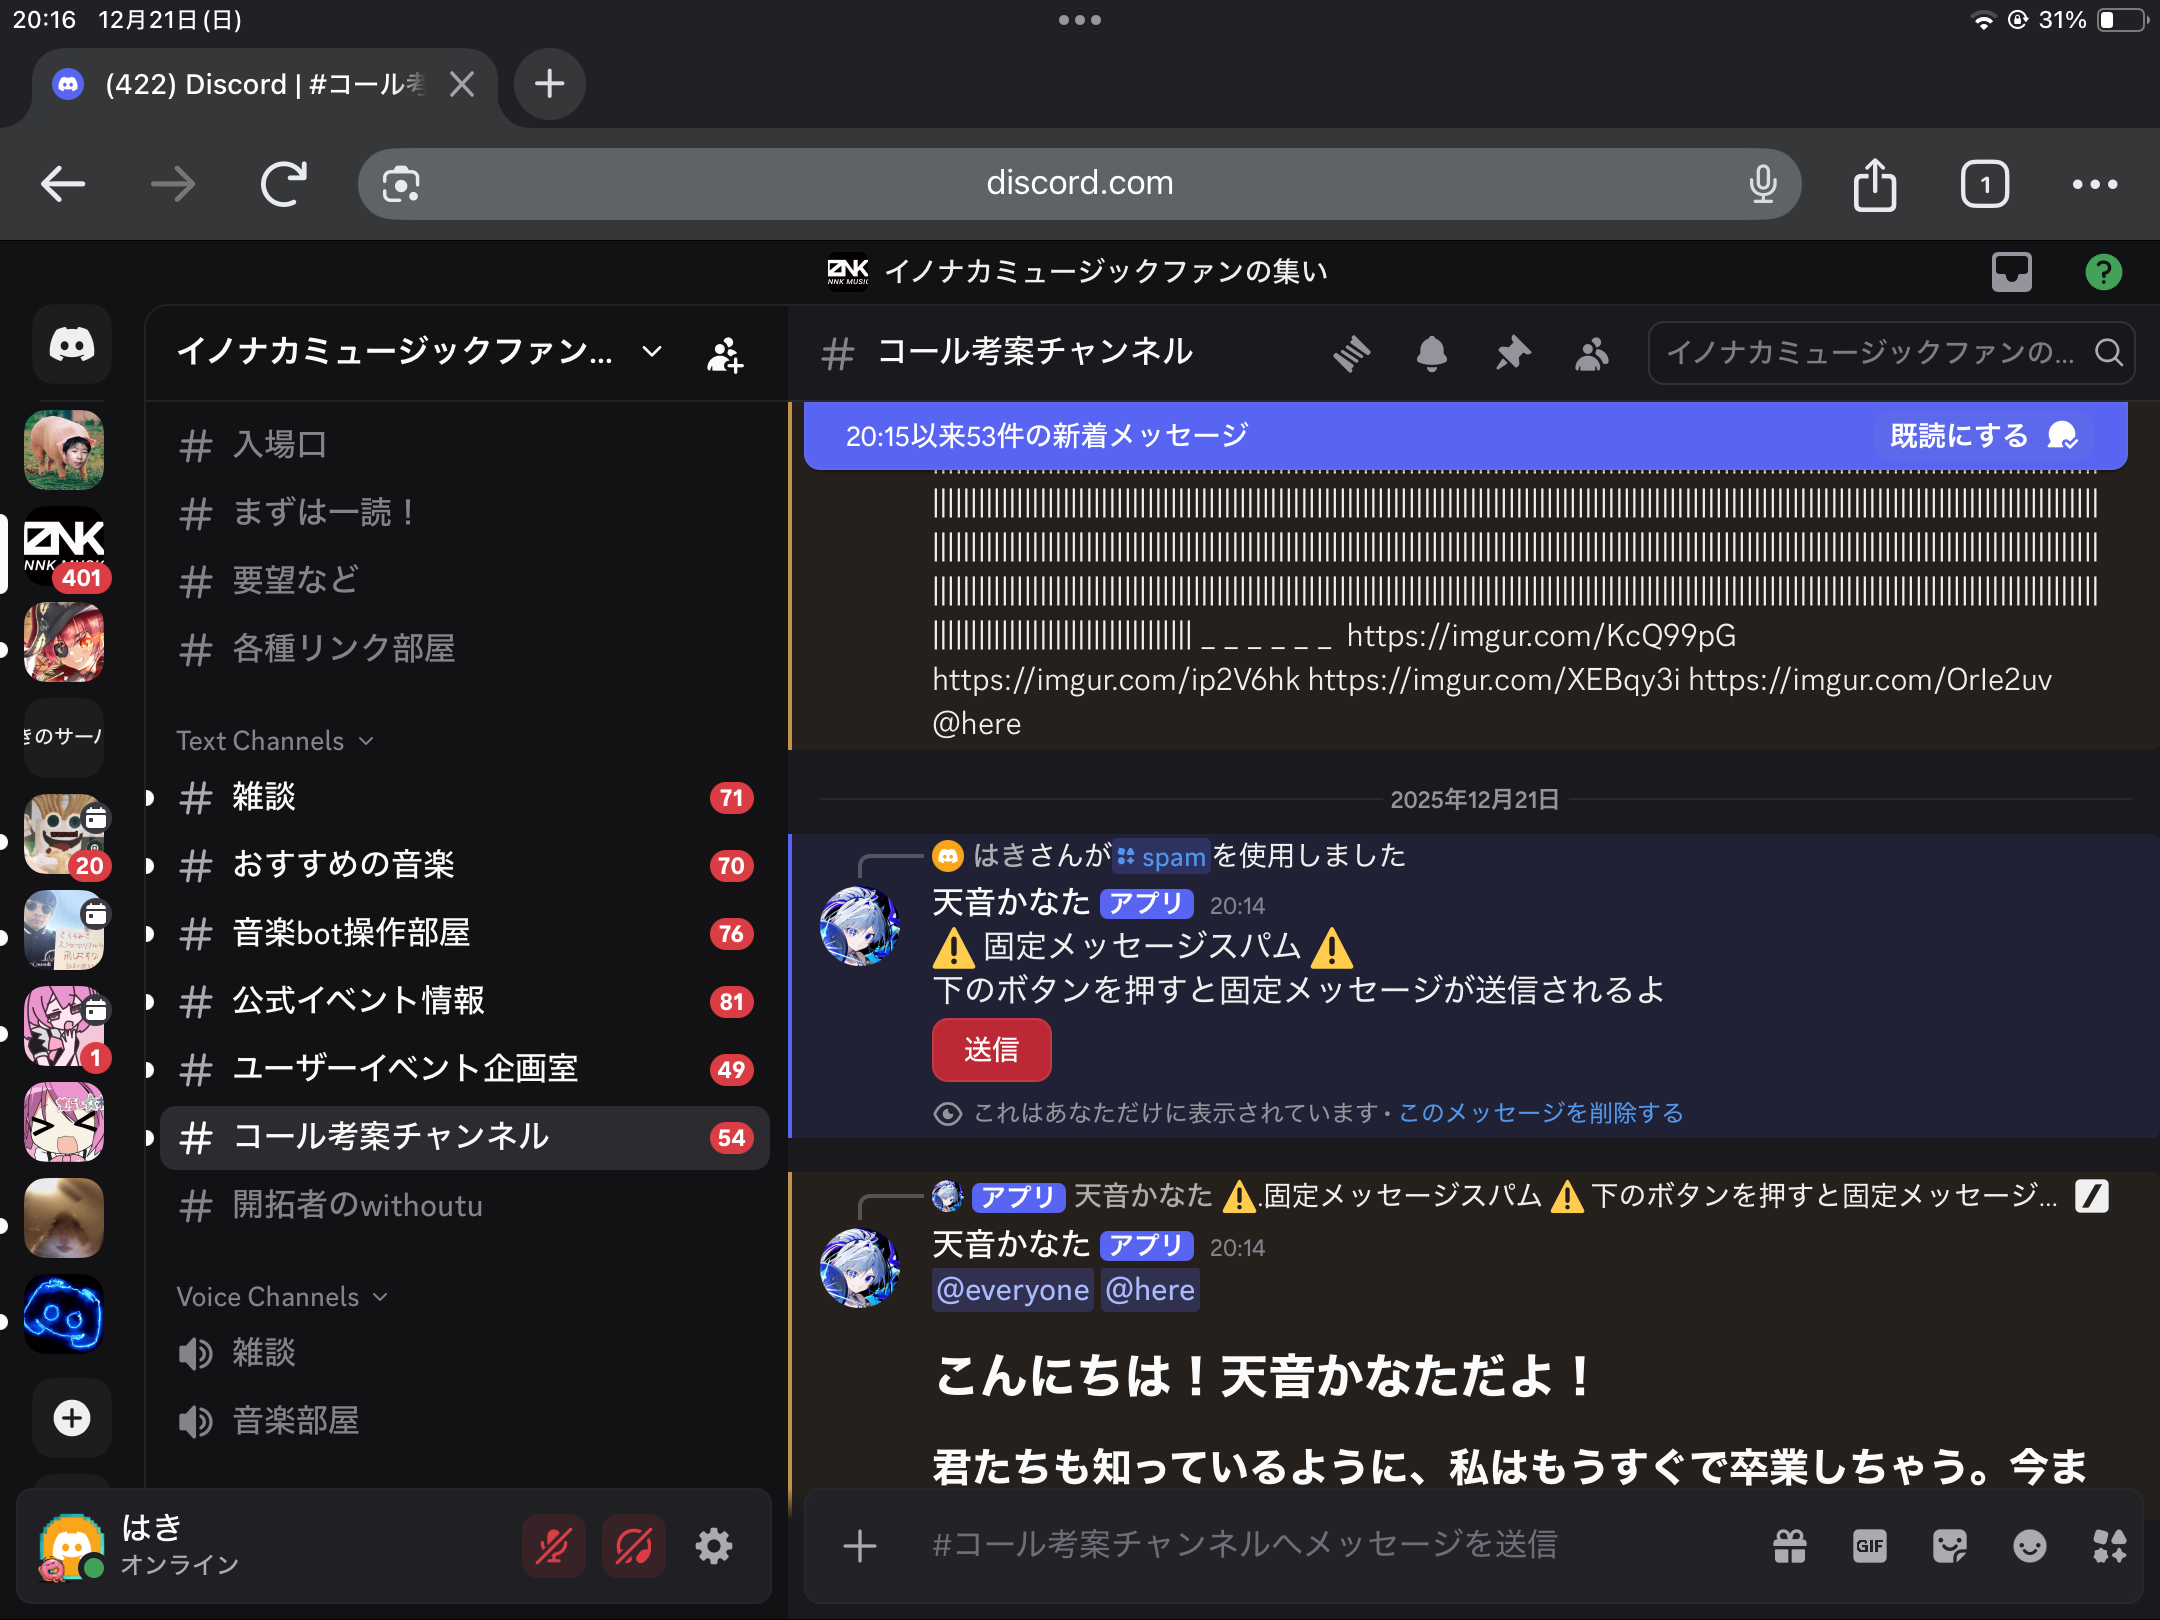Select the 雑談 text channel
Screen dimensions: 2160x1620
coord(264,797)
